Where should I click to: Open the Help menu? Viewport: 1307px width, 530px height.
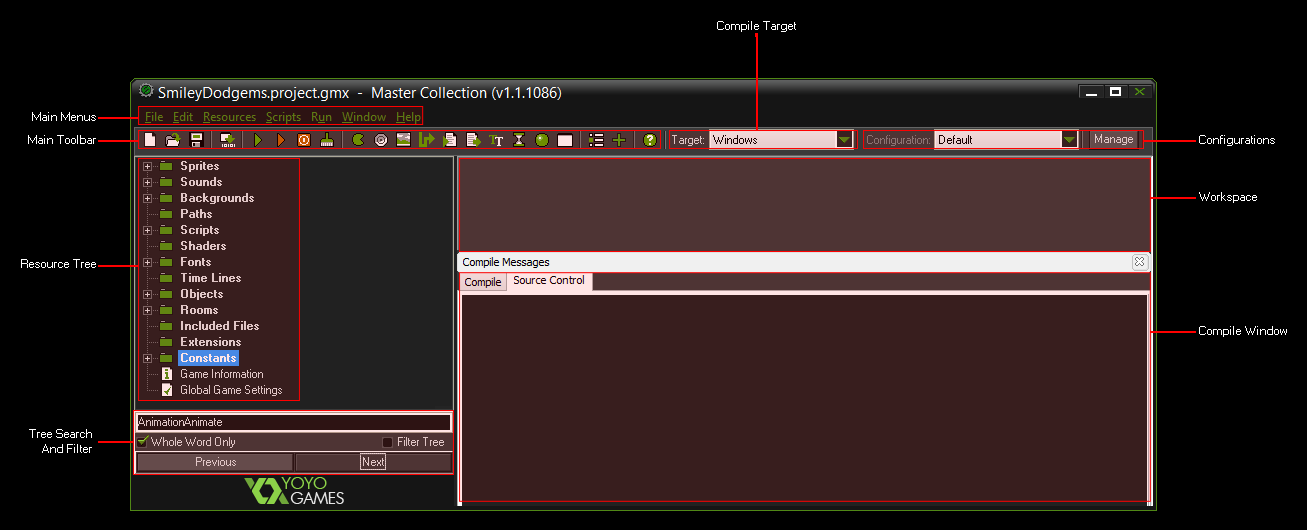pos(408,117)
